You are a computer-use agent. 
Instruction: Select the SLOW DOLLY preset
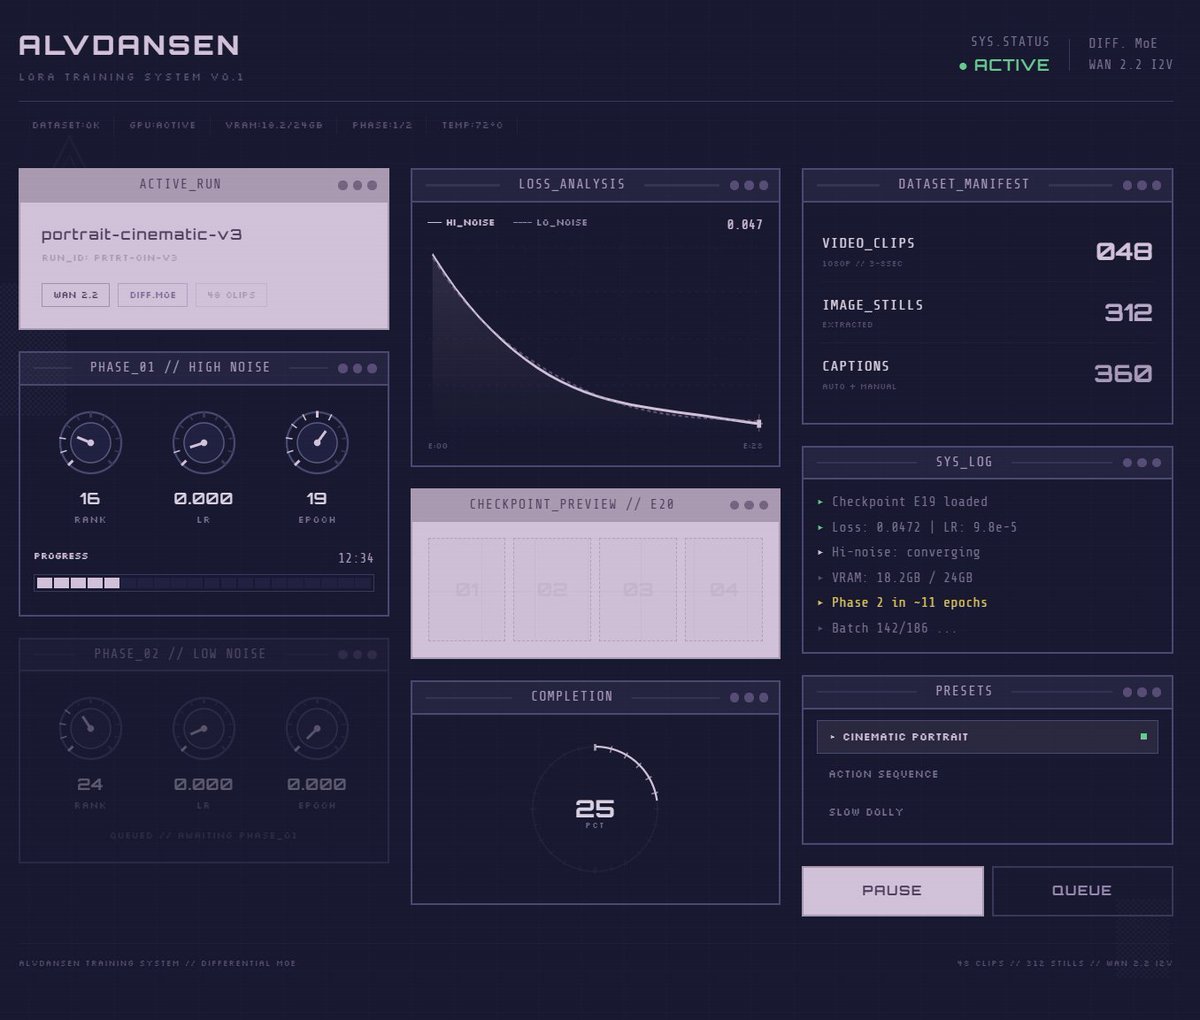pyautogui.click(x=987, y=812)
